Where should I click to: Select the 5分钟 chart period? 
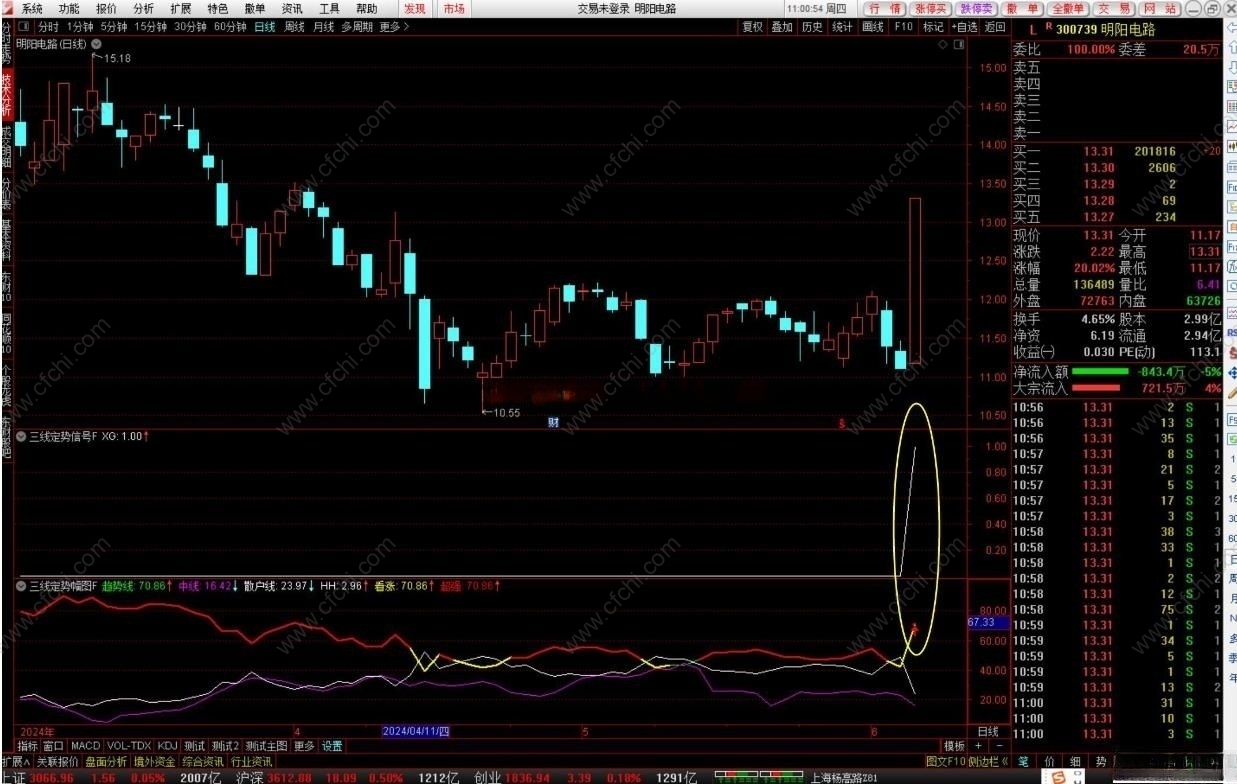[114, 27]
